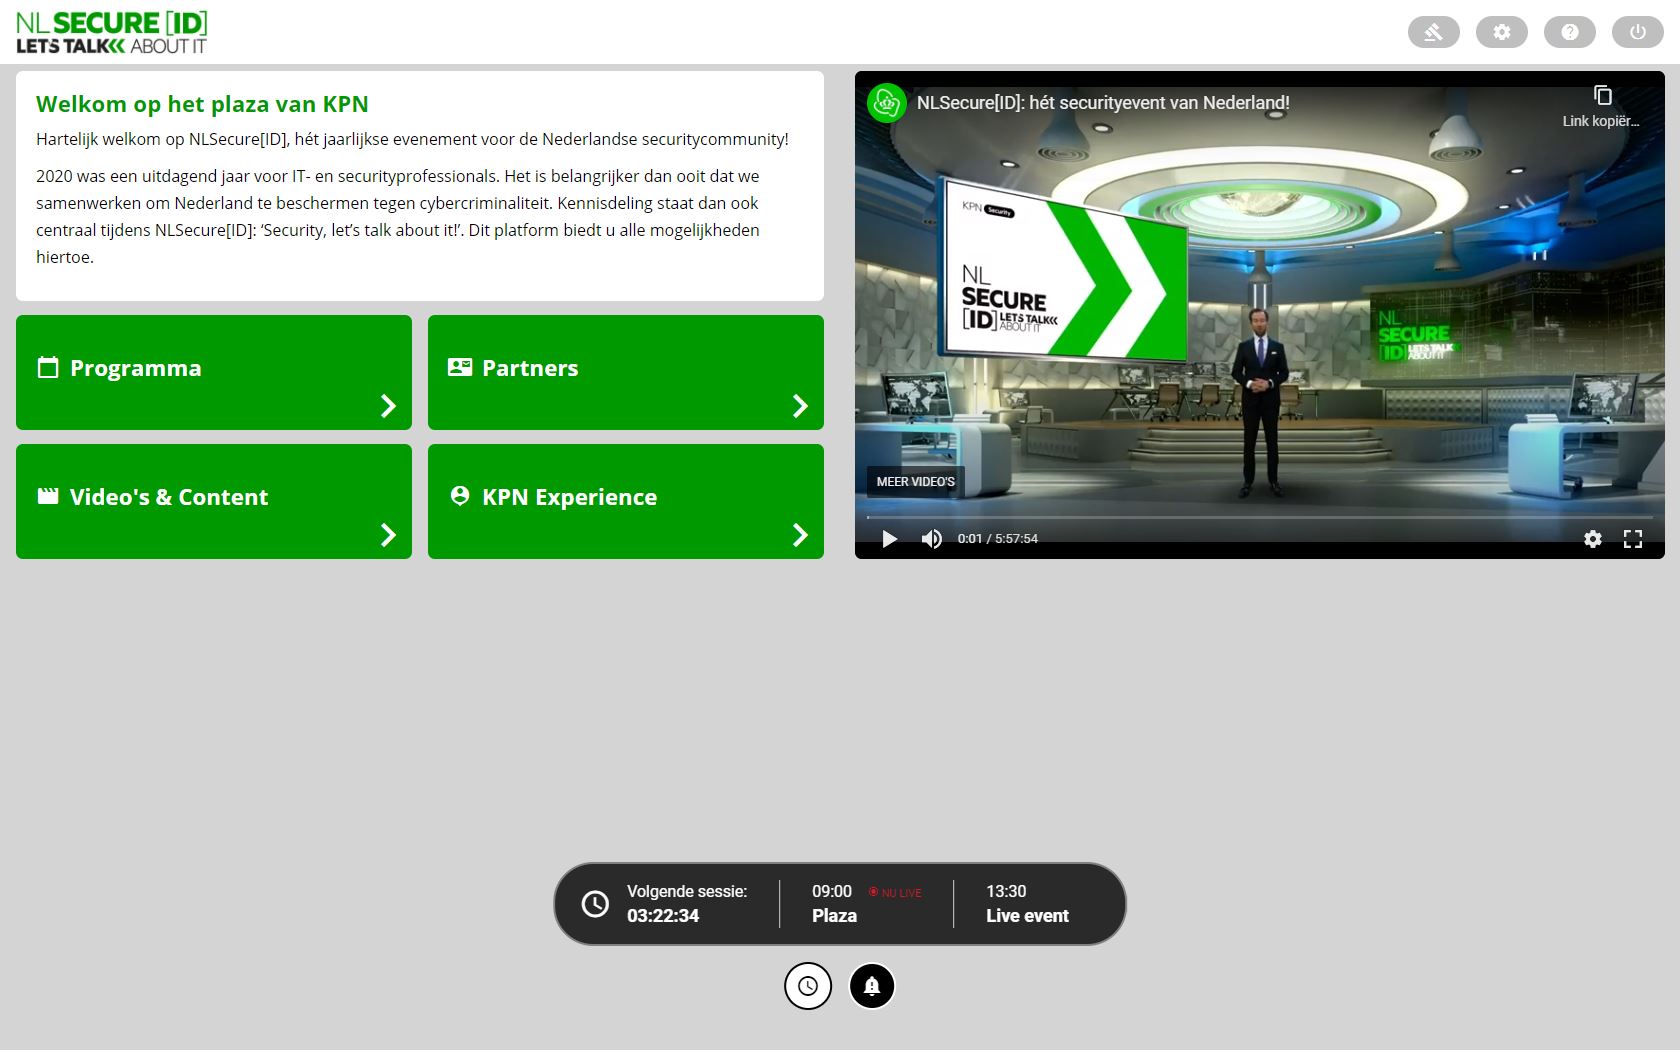This screenshot has width=1680, height=1050.
Task: Click the power logout button
Action: [1638, 32]
